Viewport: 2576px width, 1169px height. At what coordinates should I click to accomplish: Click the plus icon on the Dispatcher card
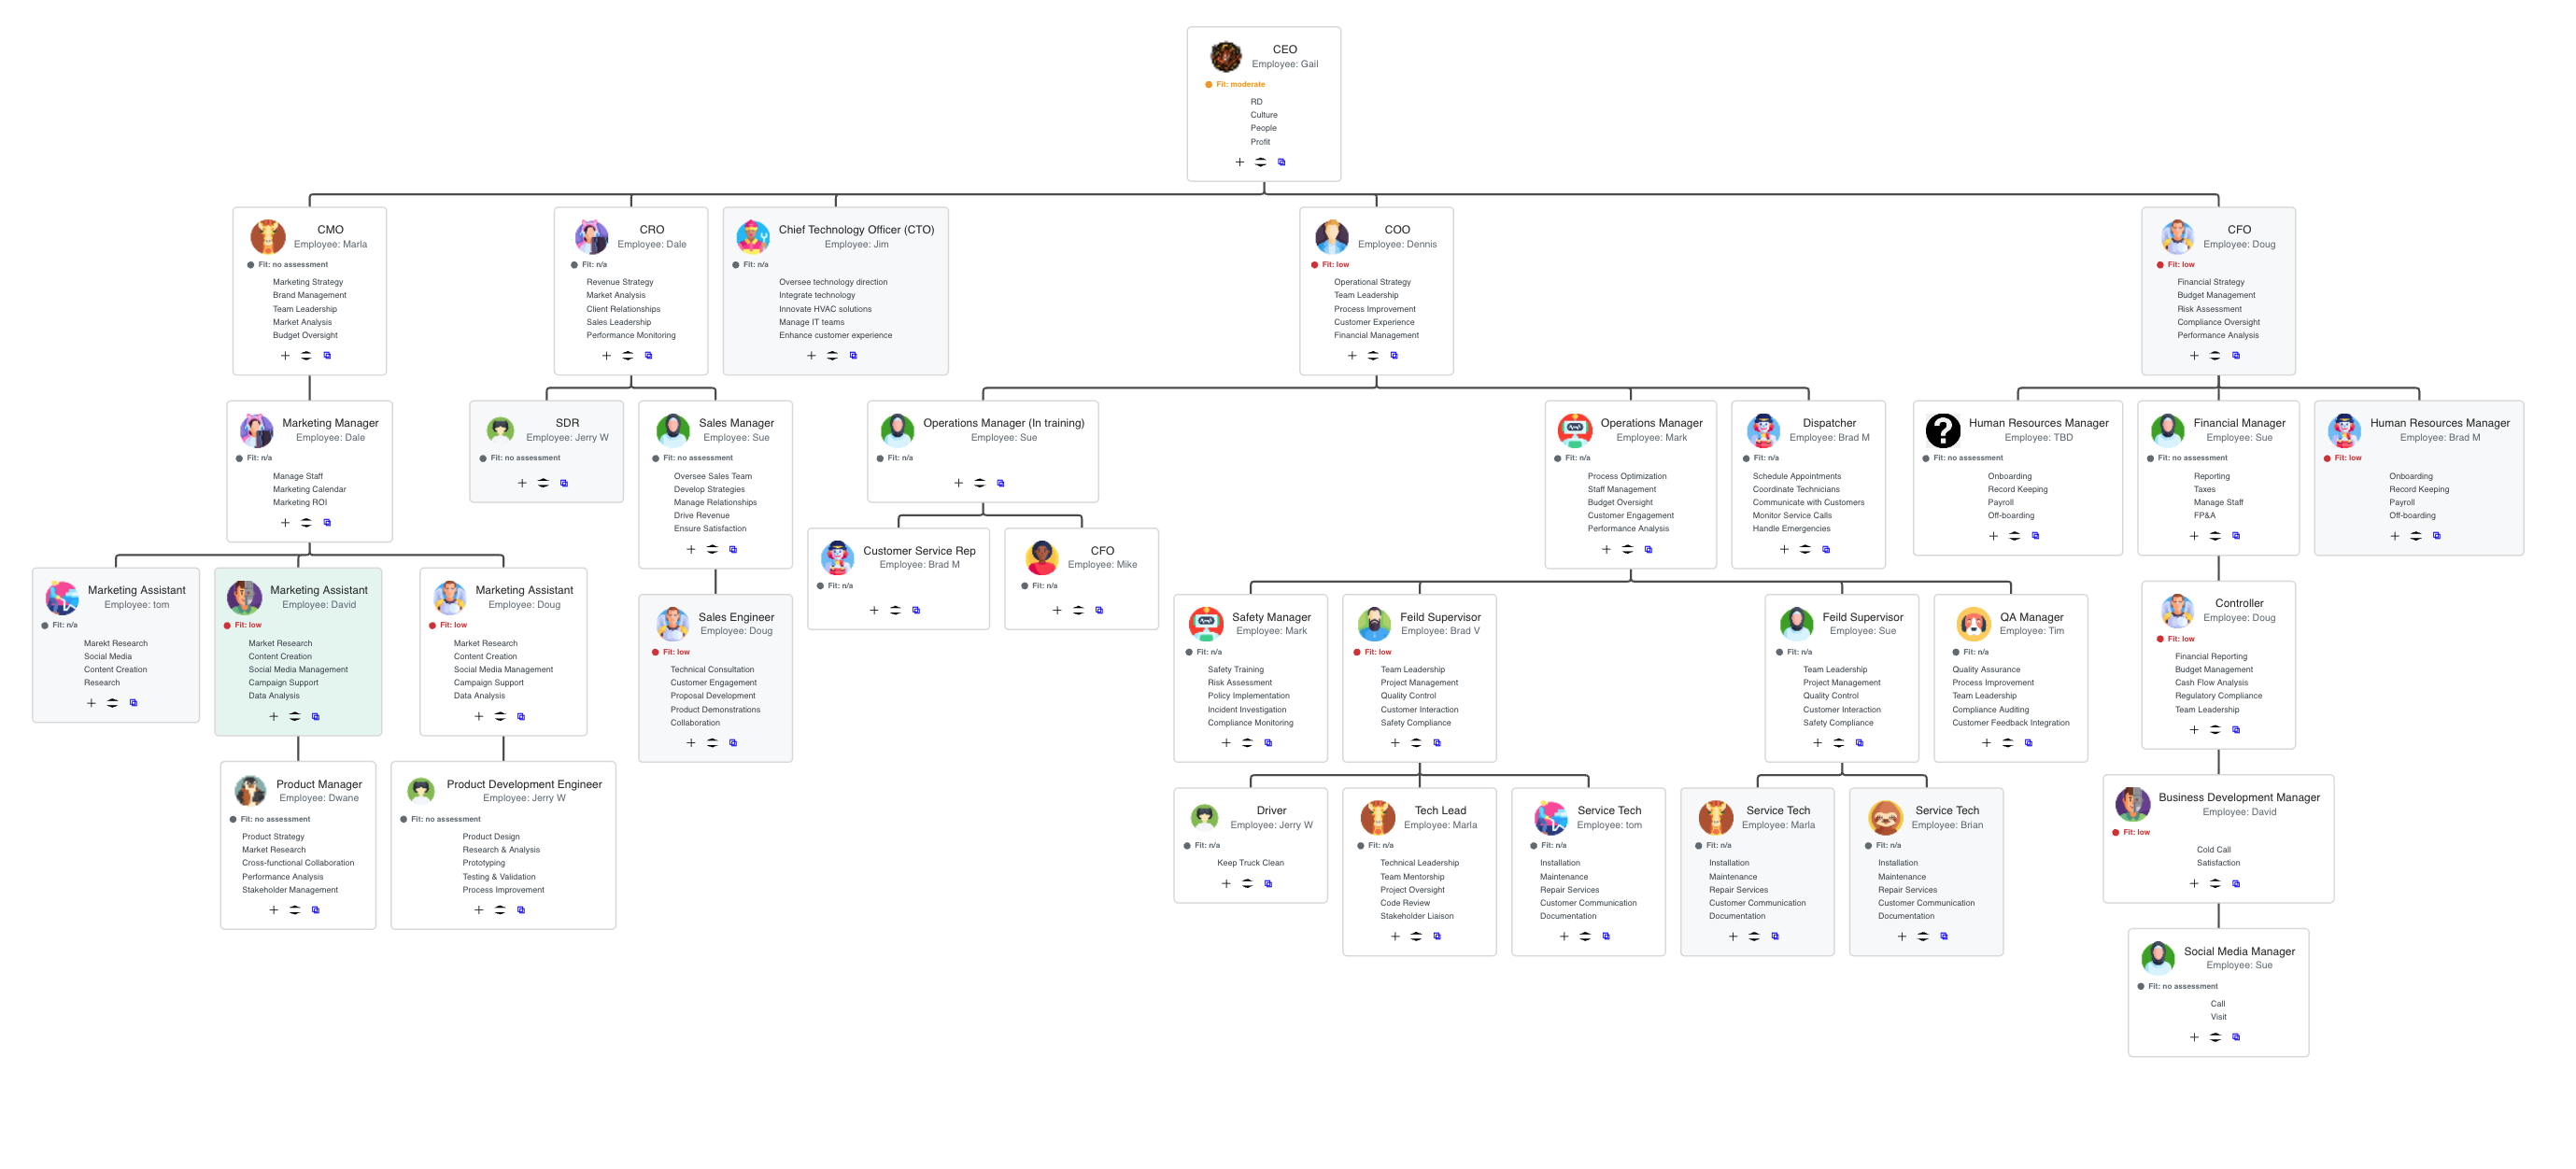(1784, 548)
